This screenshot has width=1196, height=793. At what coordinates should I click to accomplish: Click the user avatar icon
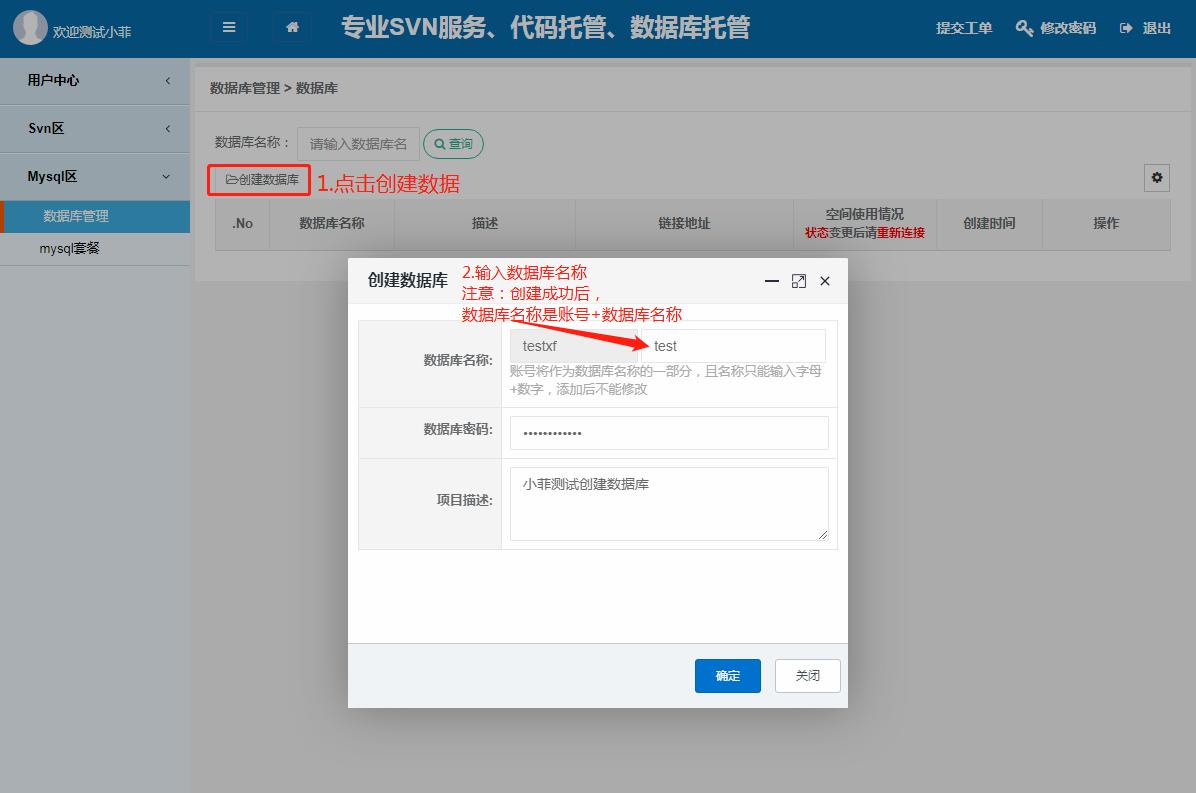30,28
